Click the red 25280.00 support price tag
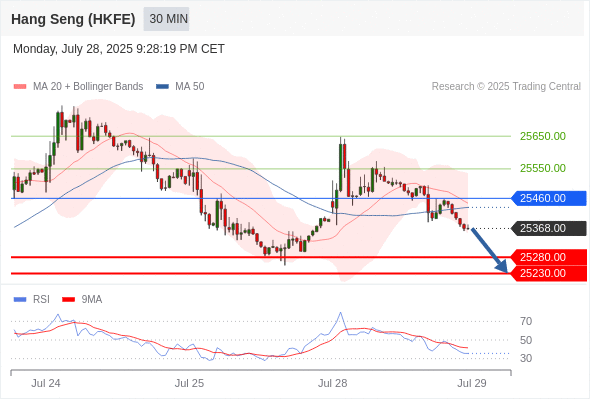The image size is (590, 400). (x=549, y=257)
